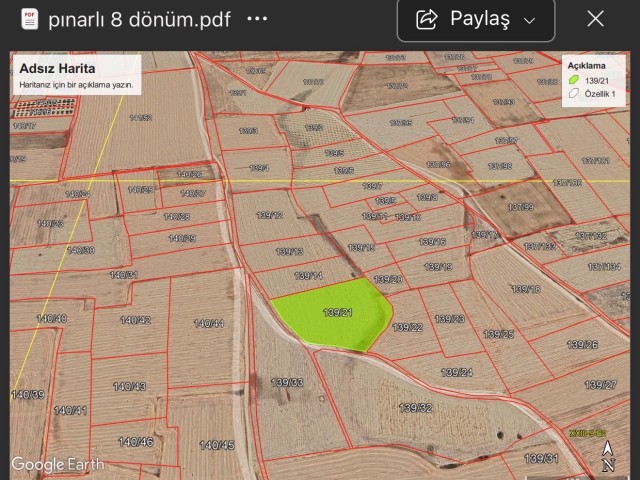Click parcel label 139/22
Screen dimensions: 640x480
tap(407, 327)
